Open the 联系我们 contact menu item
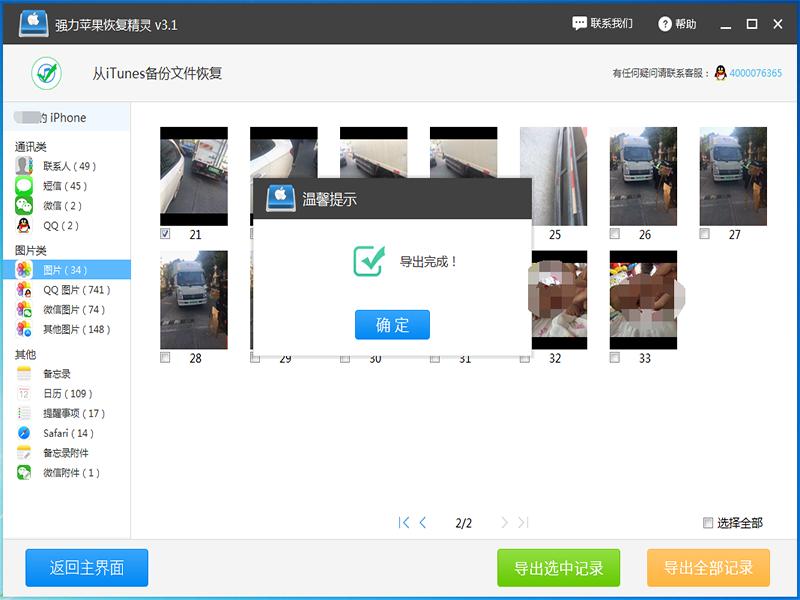800x600 pixels. tap(604, 23)
